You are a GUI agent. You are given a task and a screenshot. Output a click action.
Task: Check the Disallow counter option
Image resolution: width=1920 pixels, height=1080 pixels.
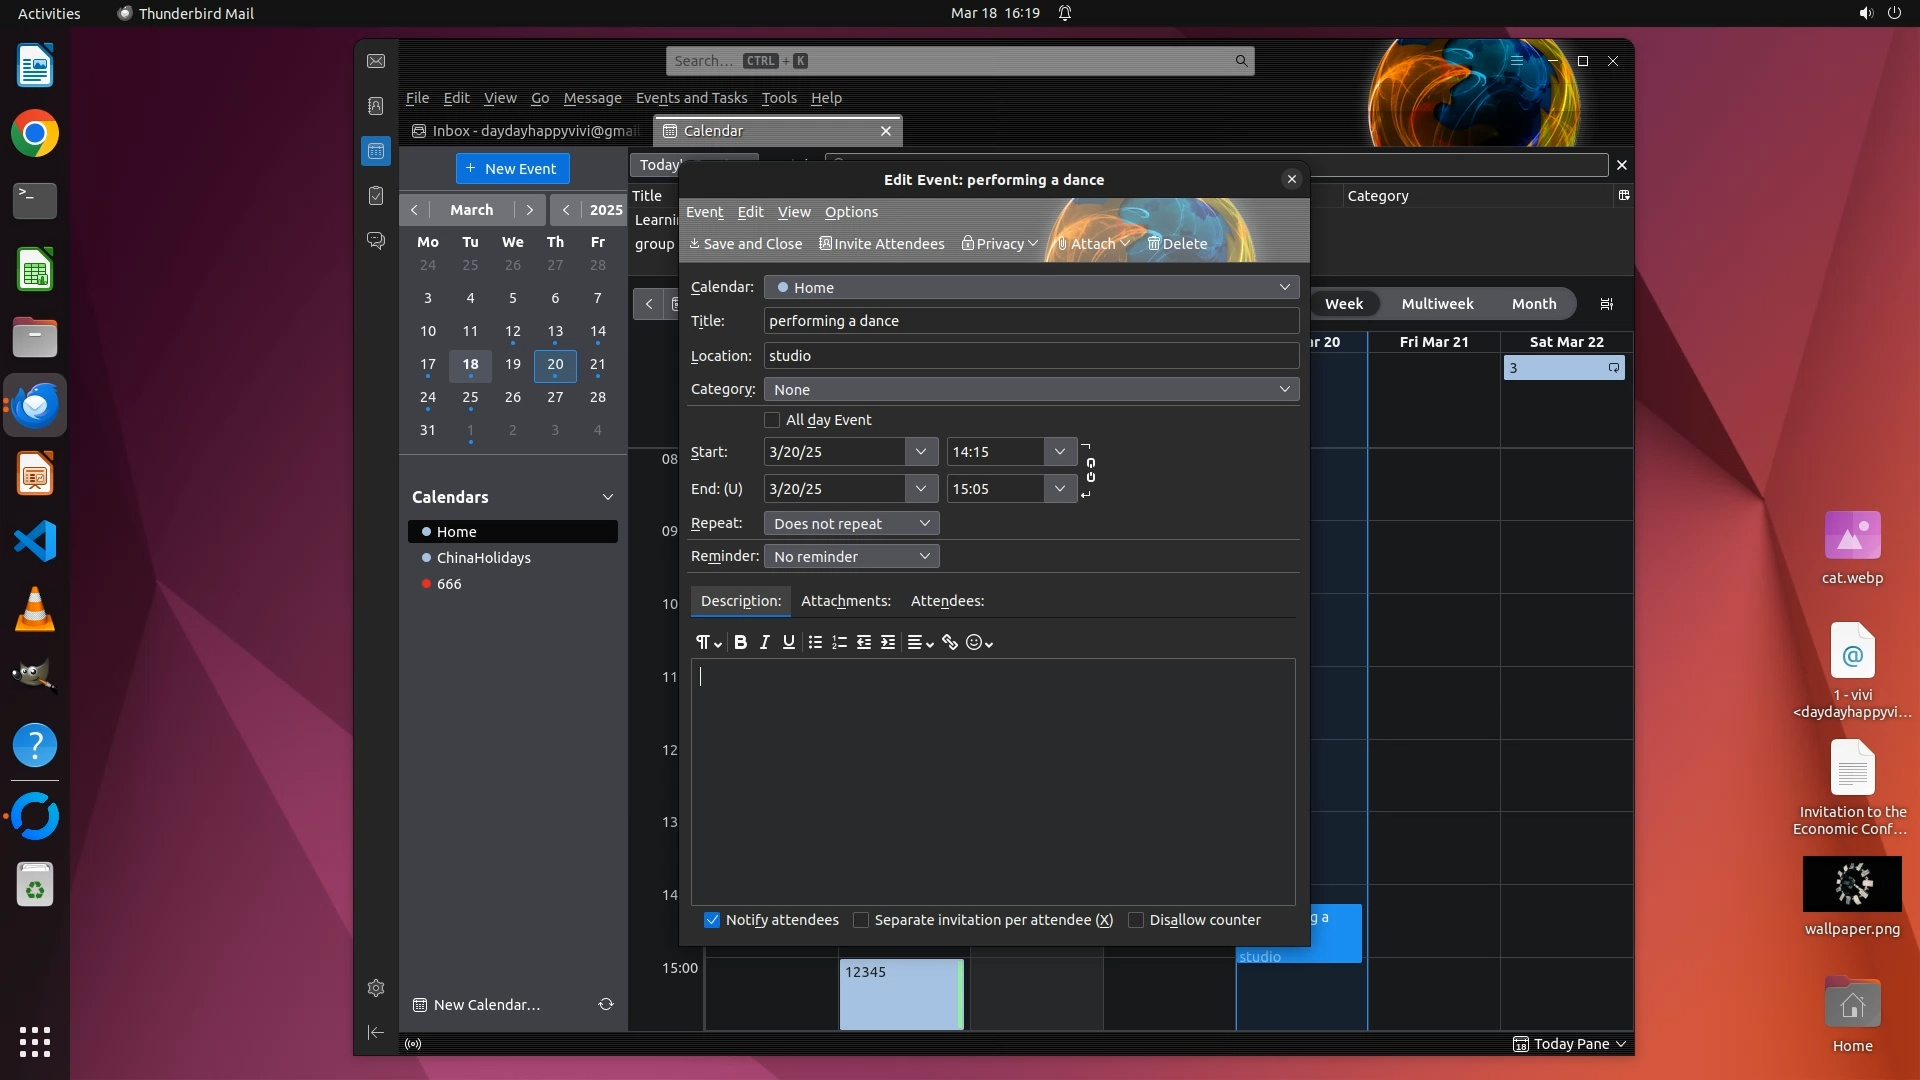pyautogui.click(x=1136, y=920)
